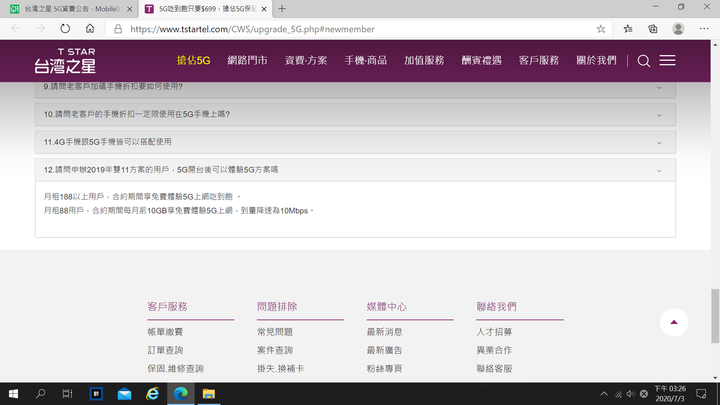Viewport: 720px width, 405px height.
Task: Go to browser home page icon
Action: [x=90, y=29]
